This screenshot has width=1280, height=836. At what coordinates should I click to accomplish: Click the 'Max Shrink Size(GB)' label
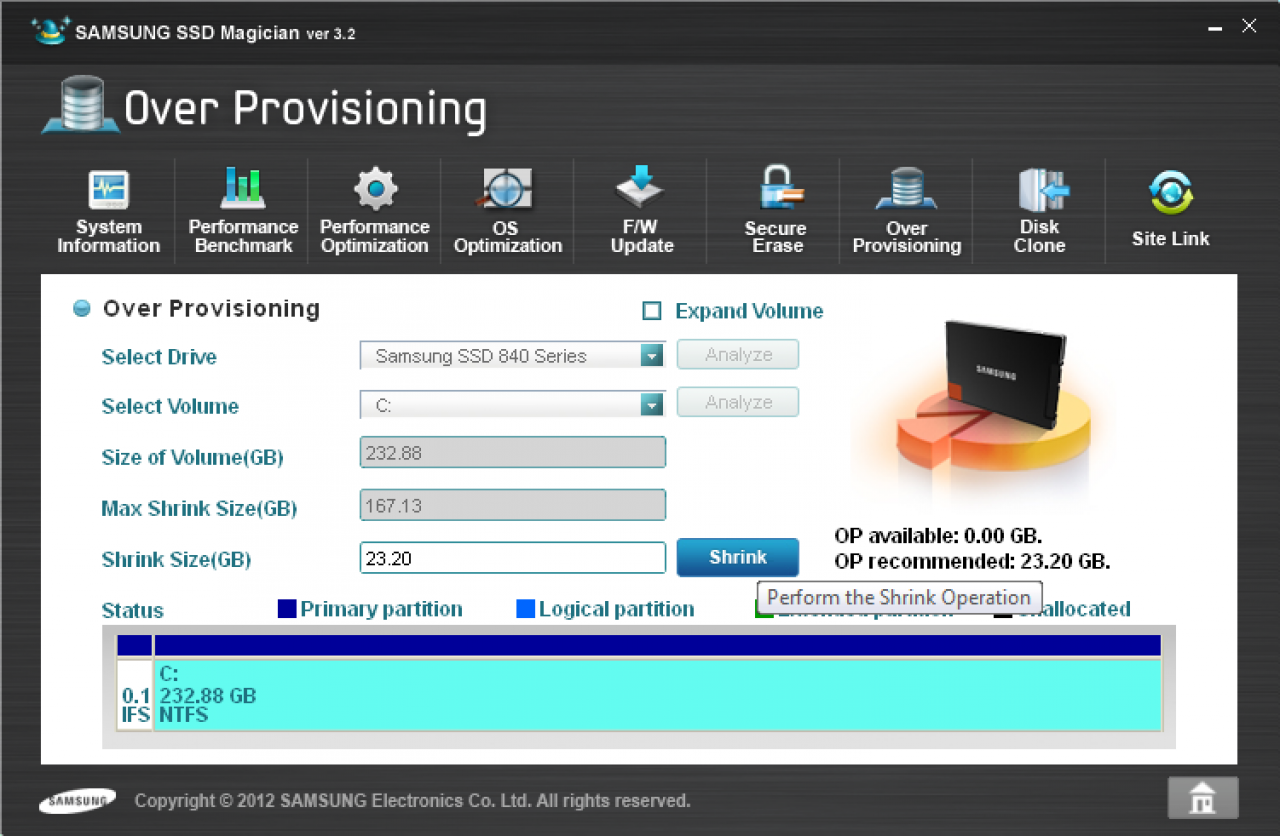click(199, 508)
